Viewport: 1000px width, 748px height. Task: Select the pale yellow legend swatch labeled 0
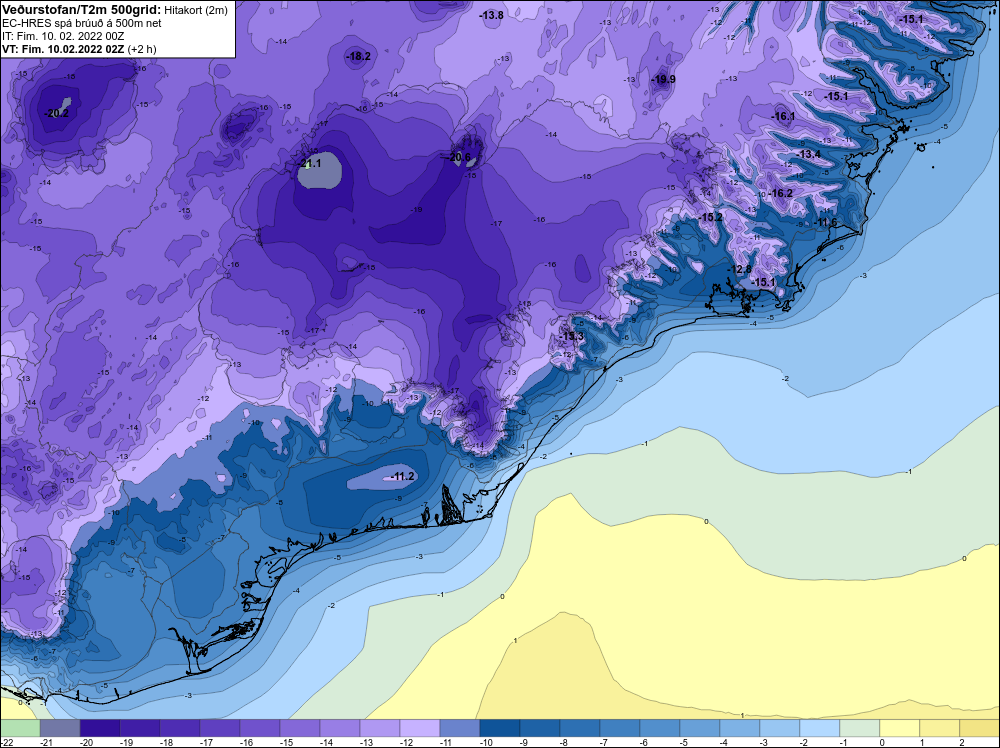coord(900,728)
